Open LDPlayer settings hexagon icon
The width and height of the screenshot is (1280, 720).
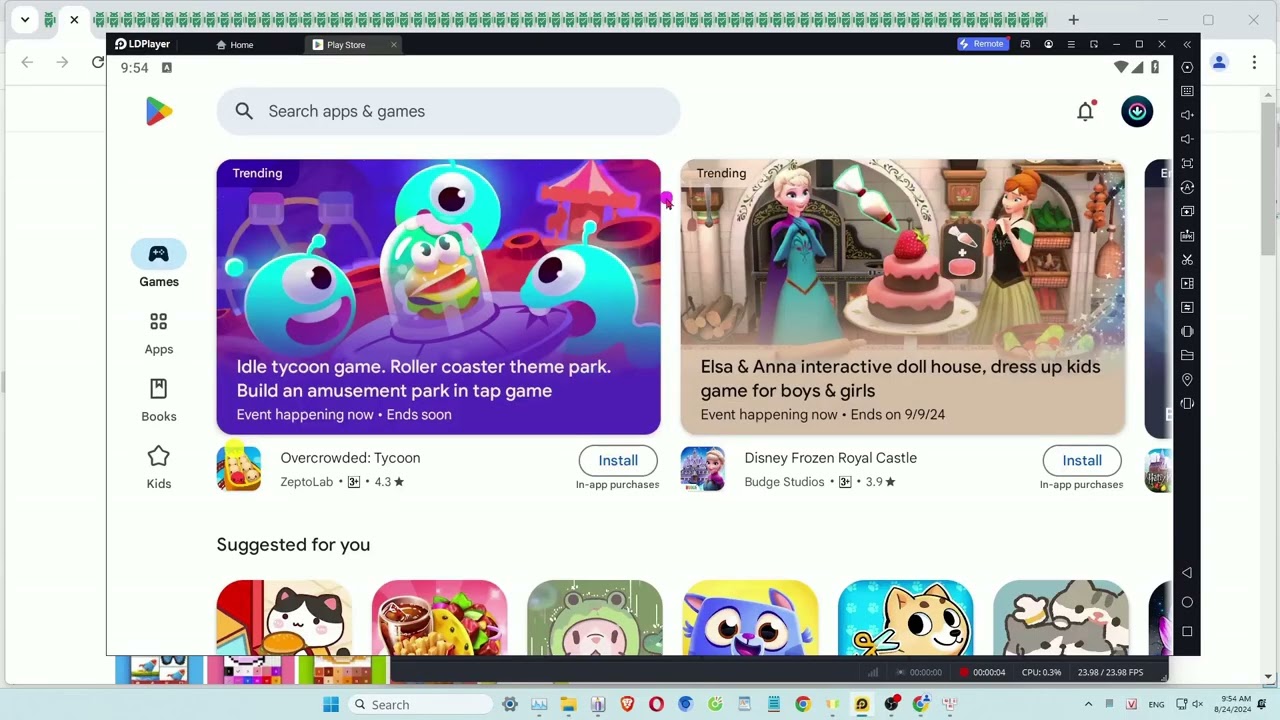(1187, 67)
